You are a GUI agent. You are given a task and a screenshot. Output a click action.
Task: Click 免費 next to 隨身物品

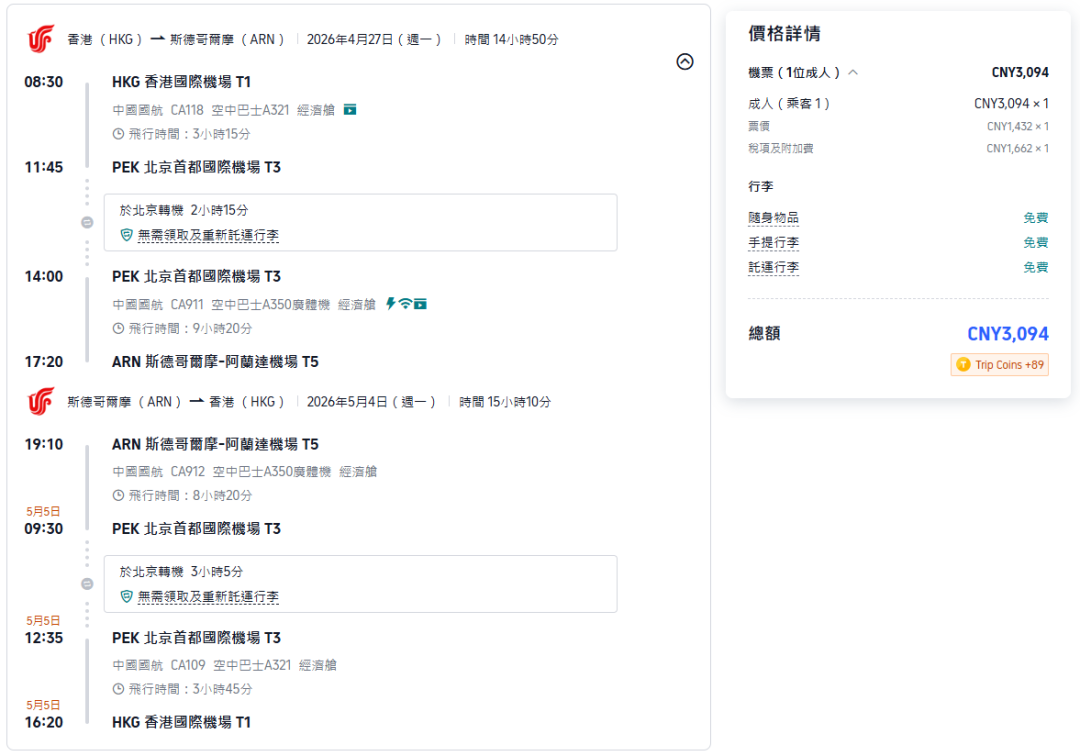tap(1037, 216)
